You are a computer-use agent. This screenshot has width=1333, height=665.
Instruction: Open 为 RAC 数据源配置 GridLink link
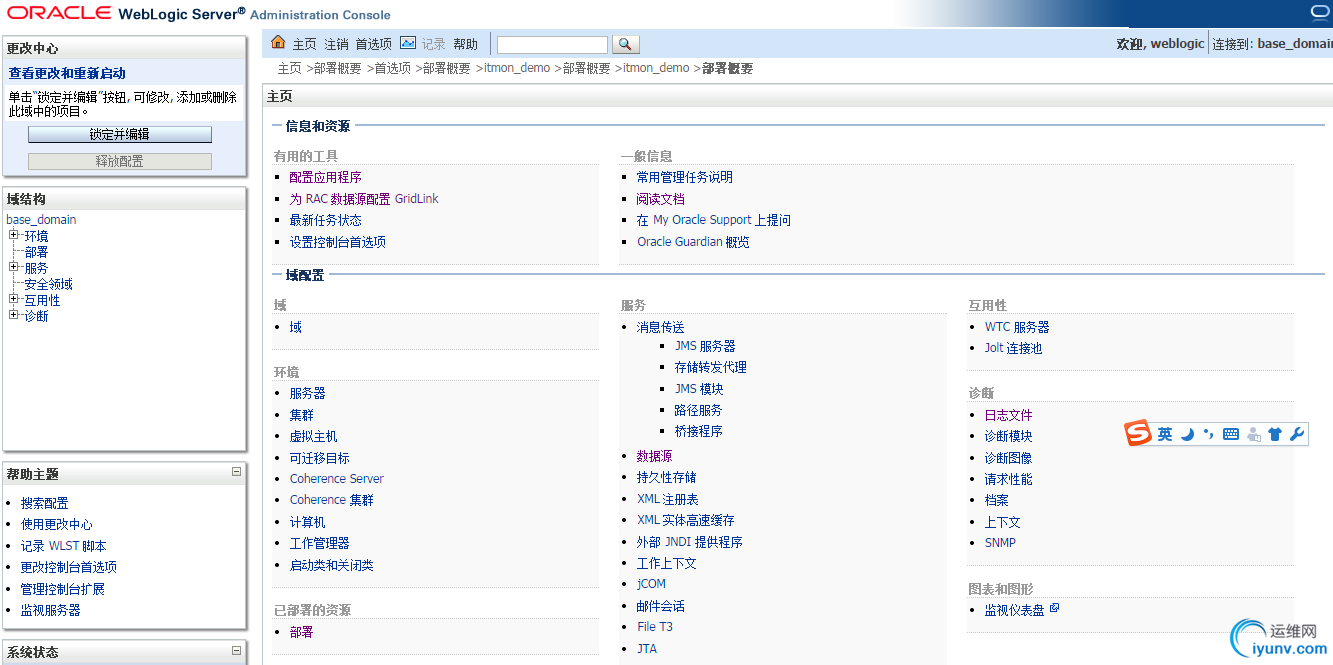[x=364, y=199]
